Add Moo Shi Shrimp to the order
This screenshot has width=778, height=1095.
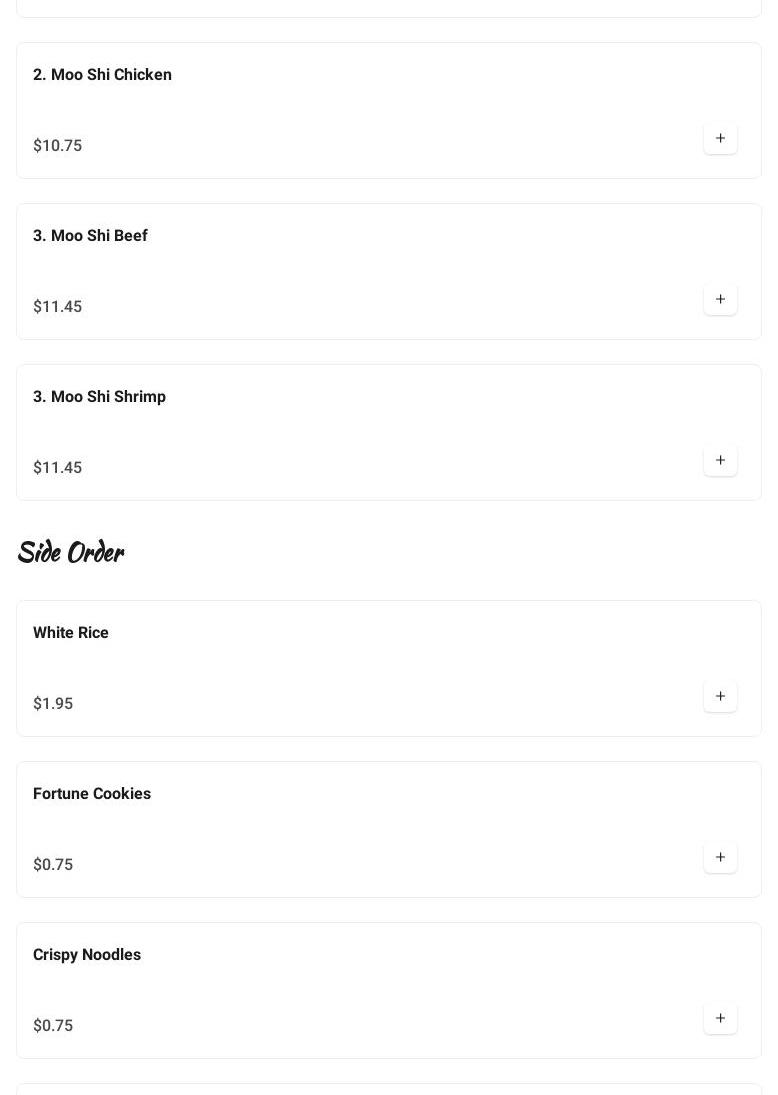point(720,461)
